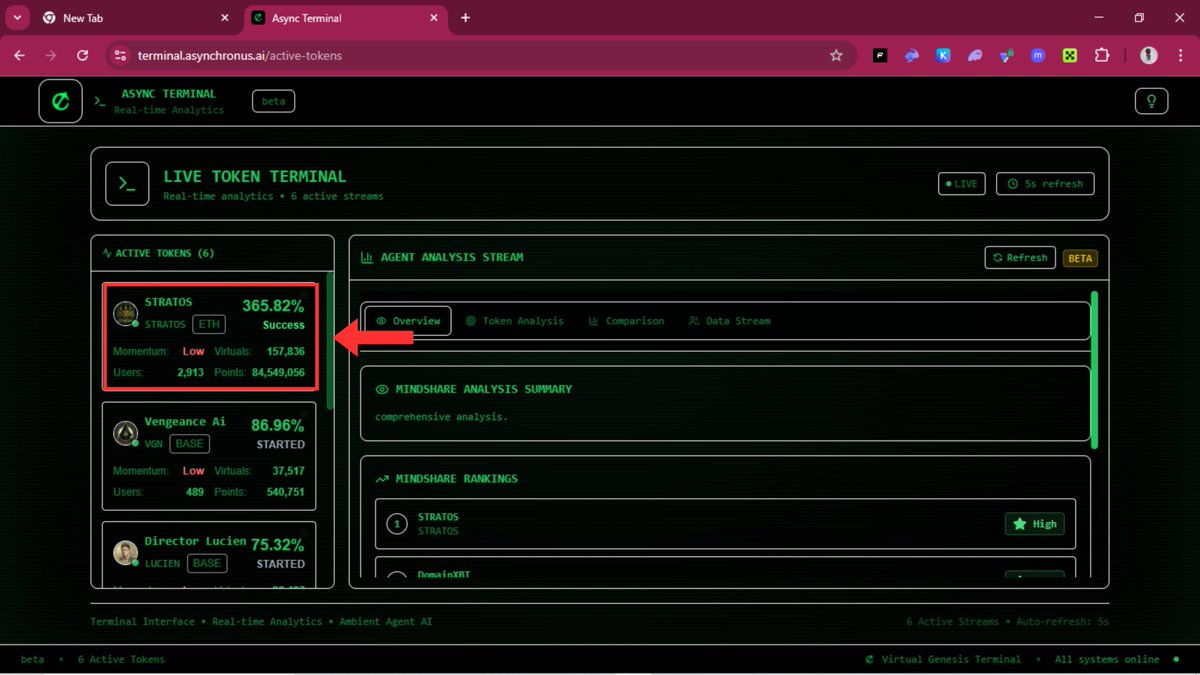
Task: Select the STRATOS token card
Action: click(x=210, y=336)
